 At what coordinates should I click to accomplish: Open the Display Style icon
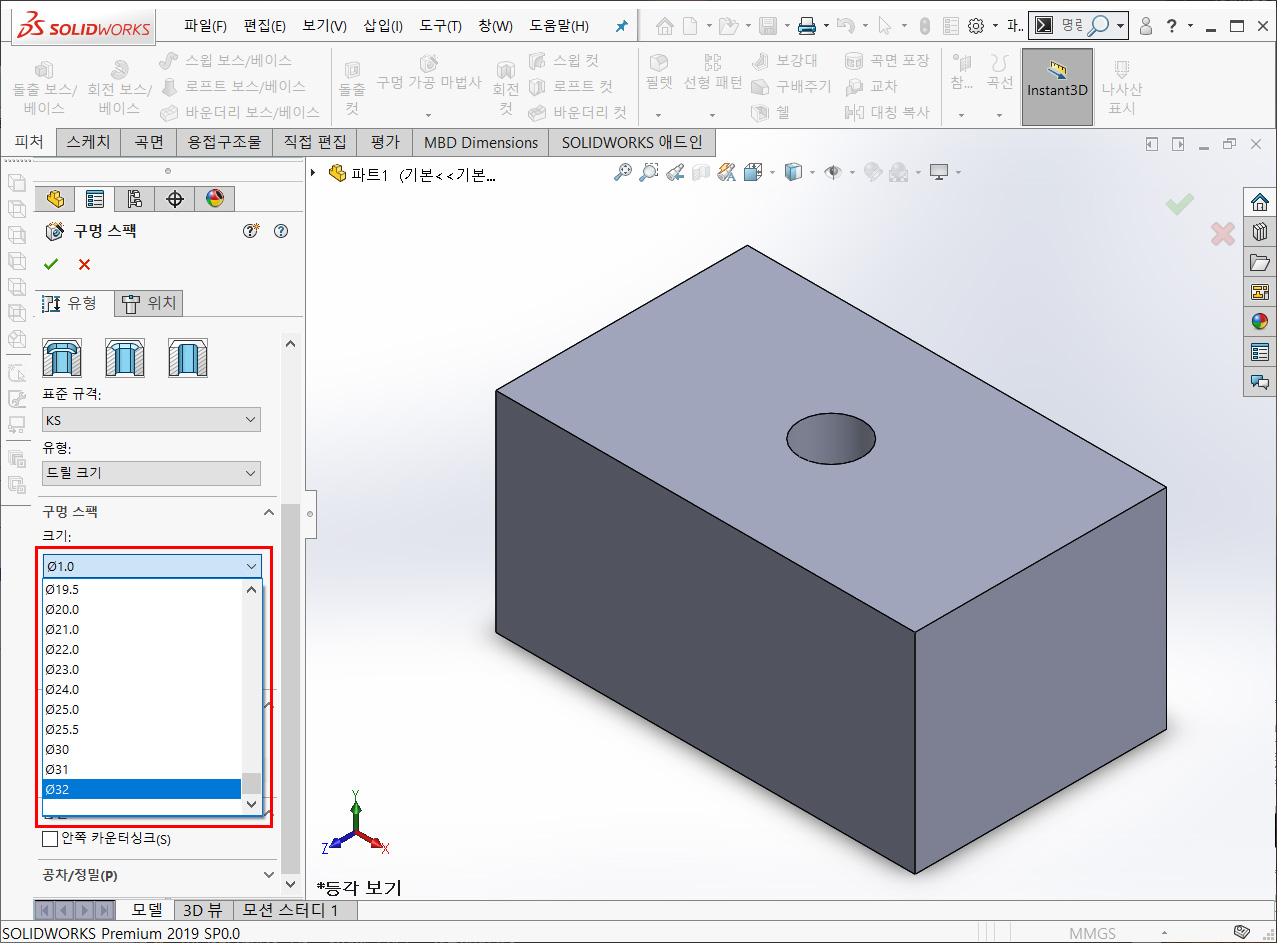[x=793, y=172]
